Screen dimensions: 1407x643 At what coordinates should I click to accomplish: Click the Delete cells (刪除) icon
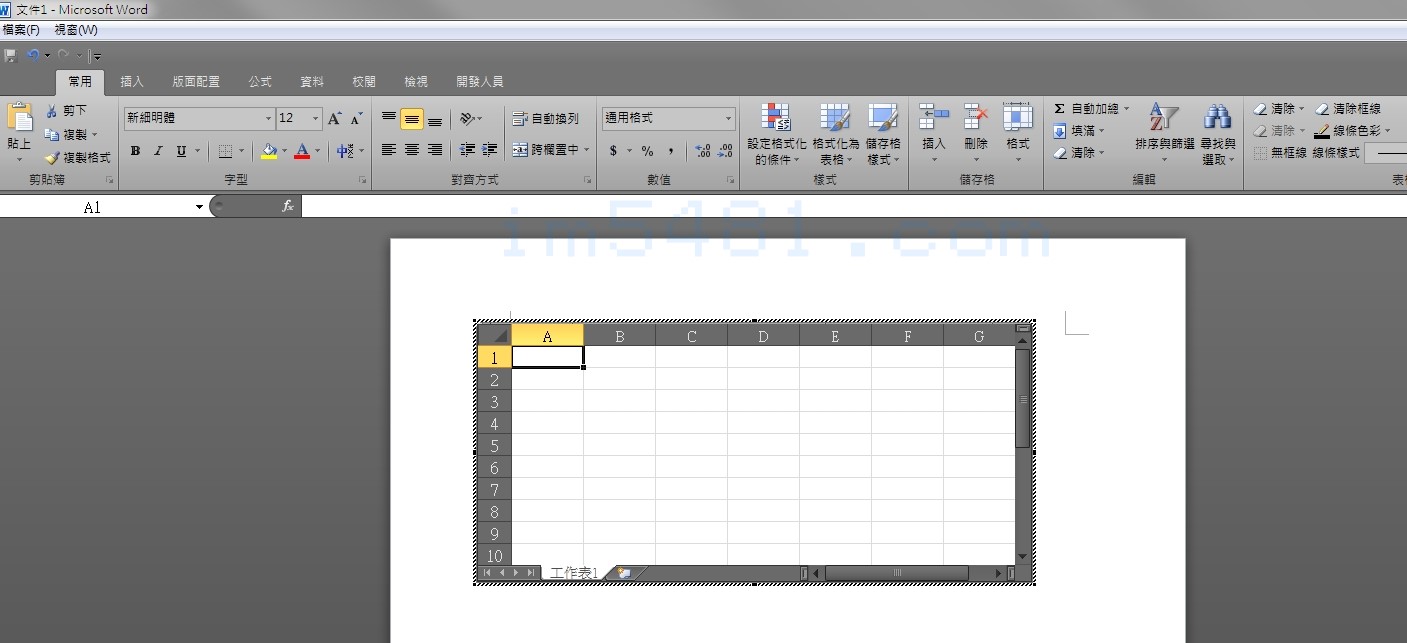click(x=976, y=118)
